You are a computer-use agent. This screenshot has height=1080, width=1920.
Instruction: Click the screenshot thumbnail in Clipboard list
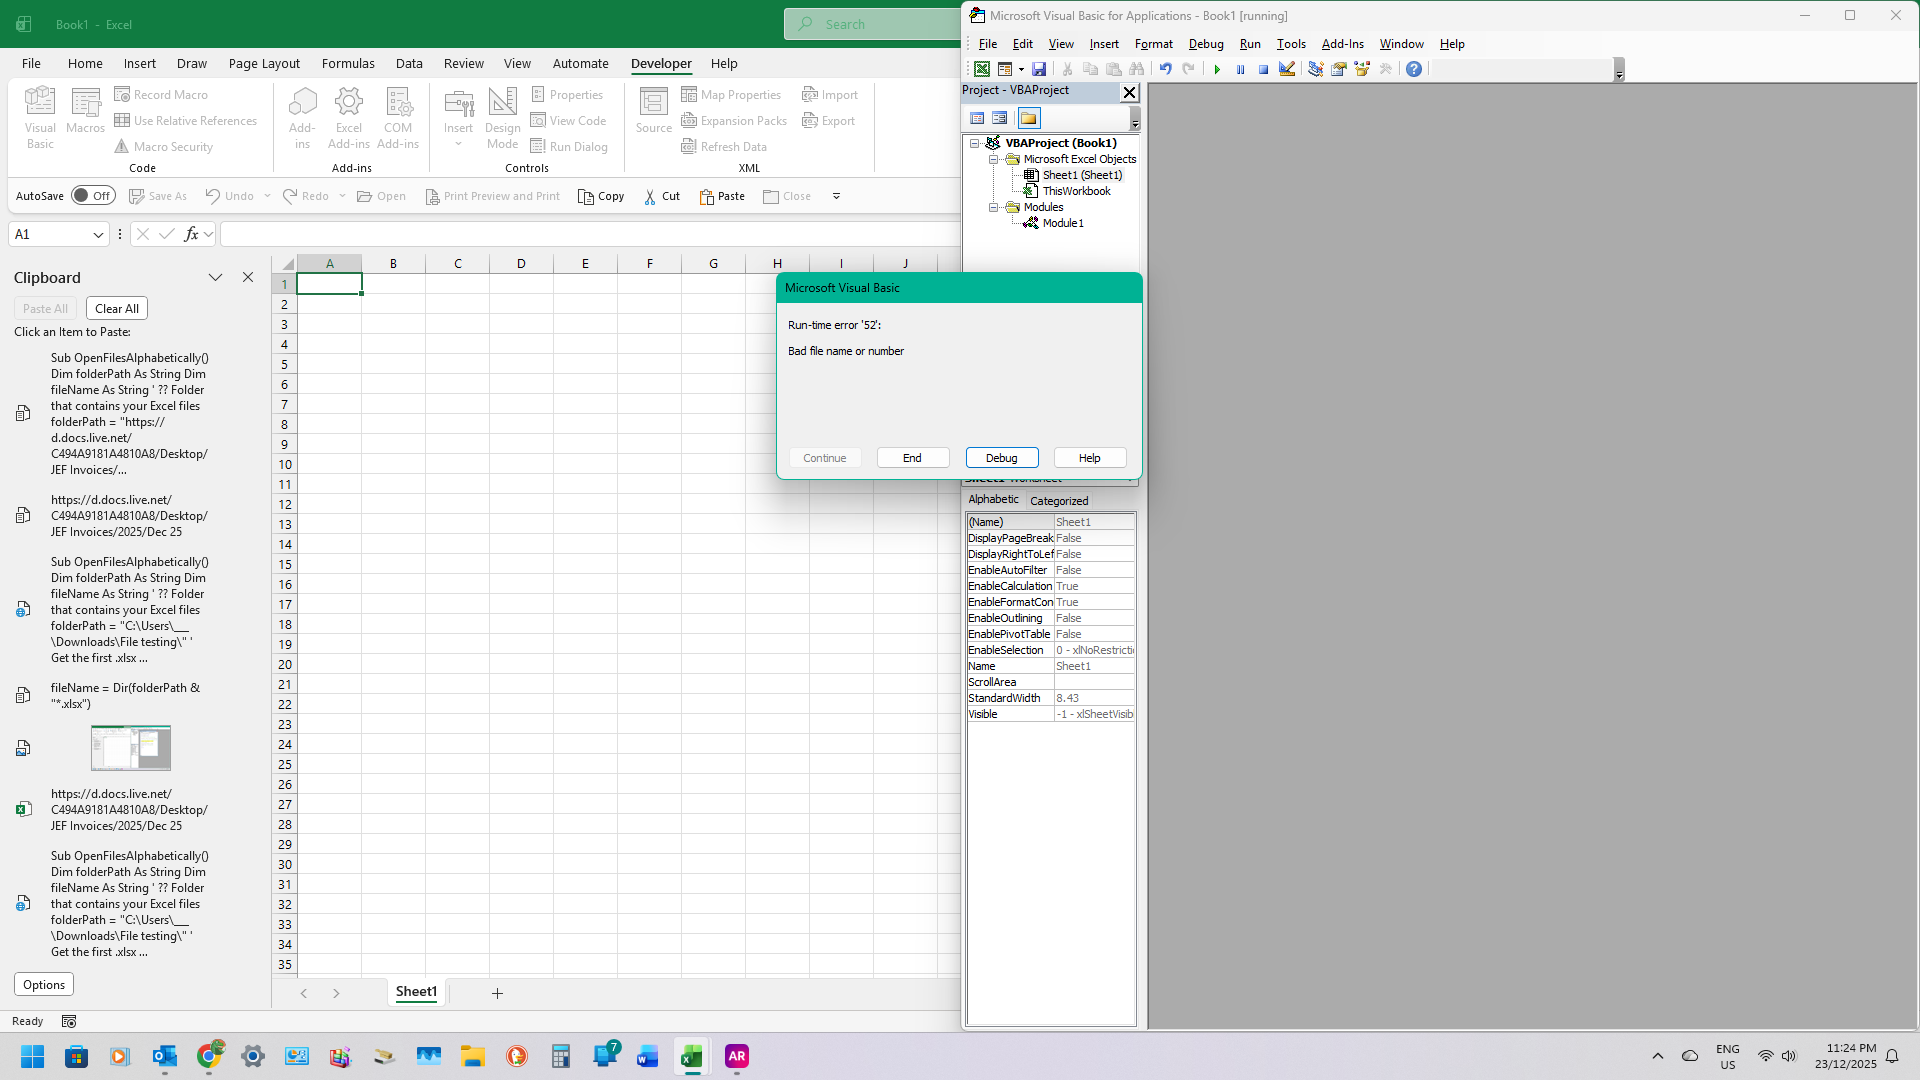pyautogui.click(x=131, y=748)
